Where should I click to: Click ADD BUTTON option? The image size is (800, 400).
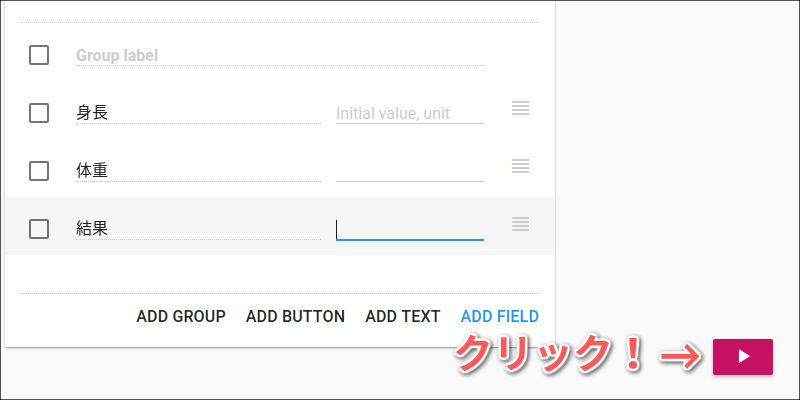coord(295,316)
